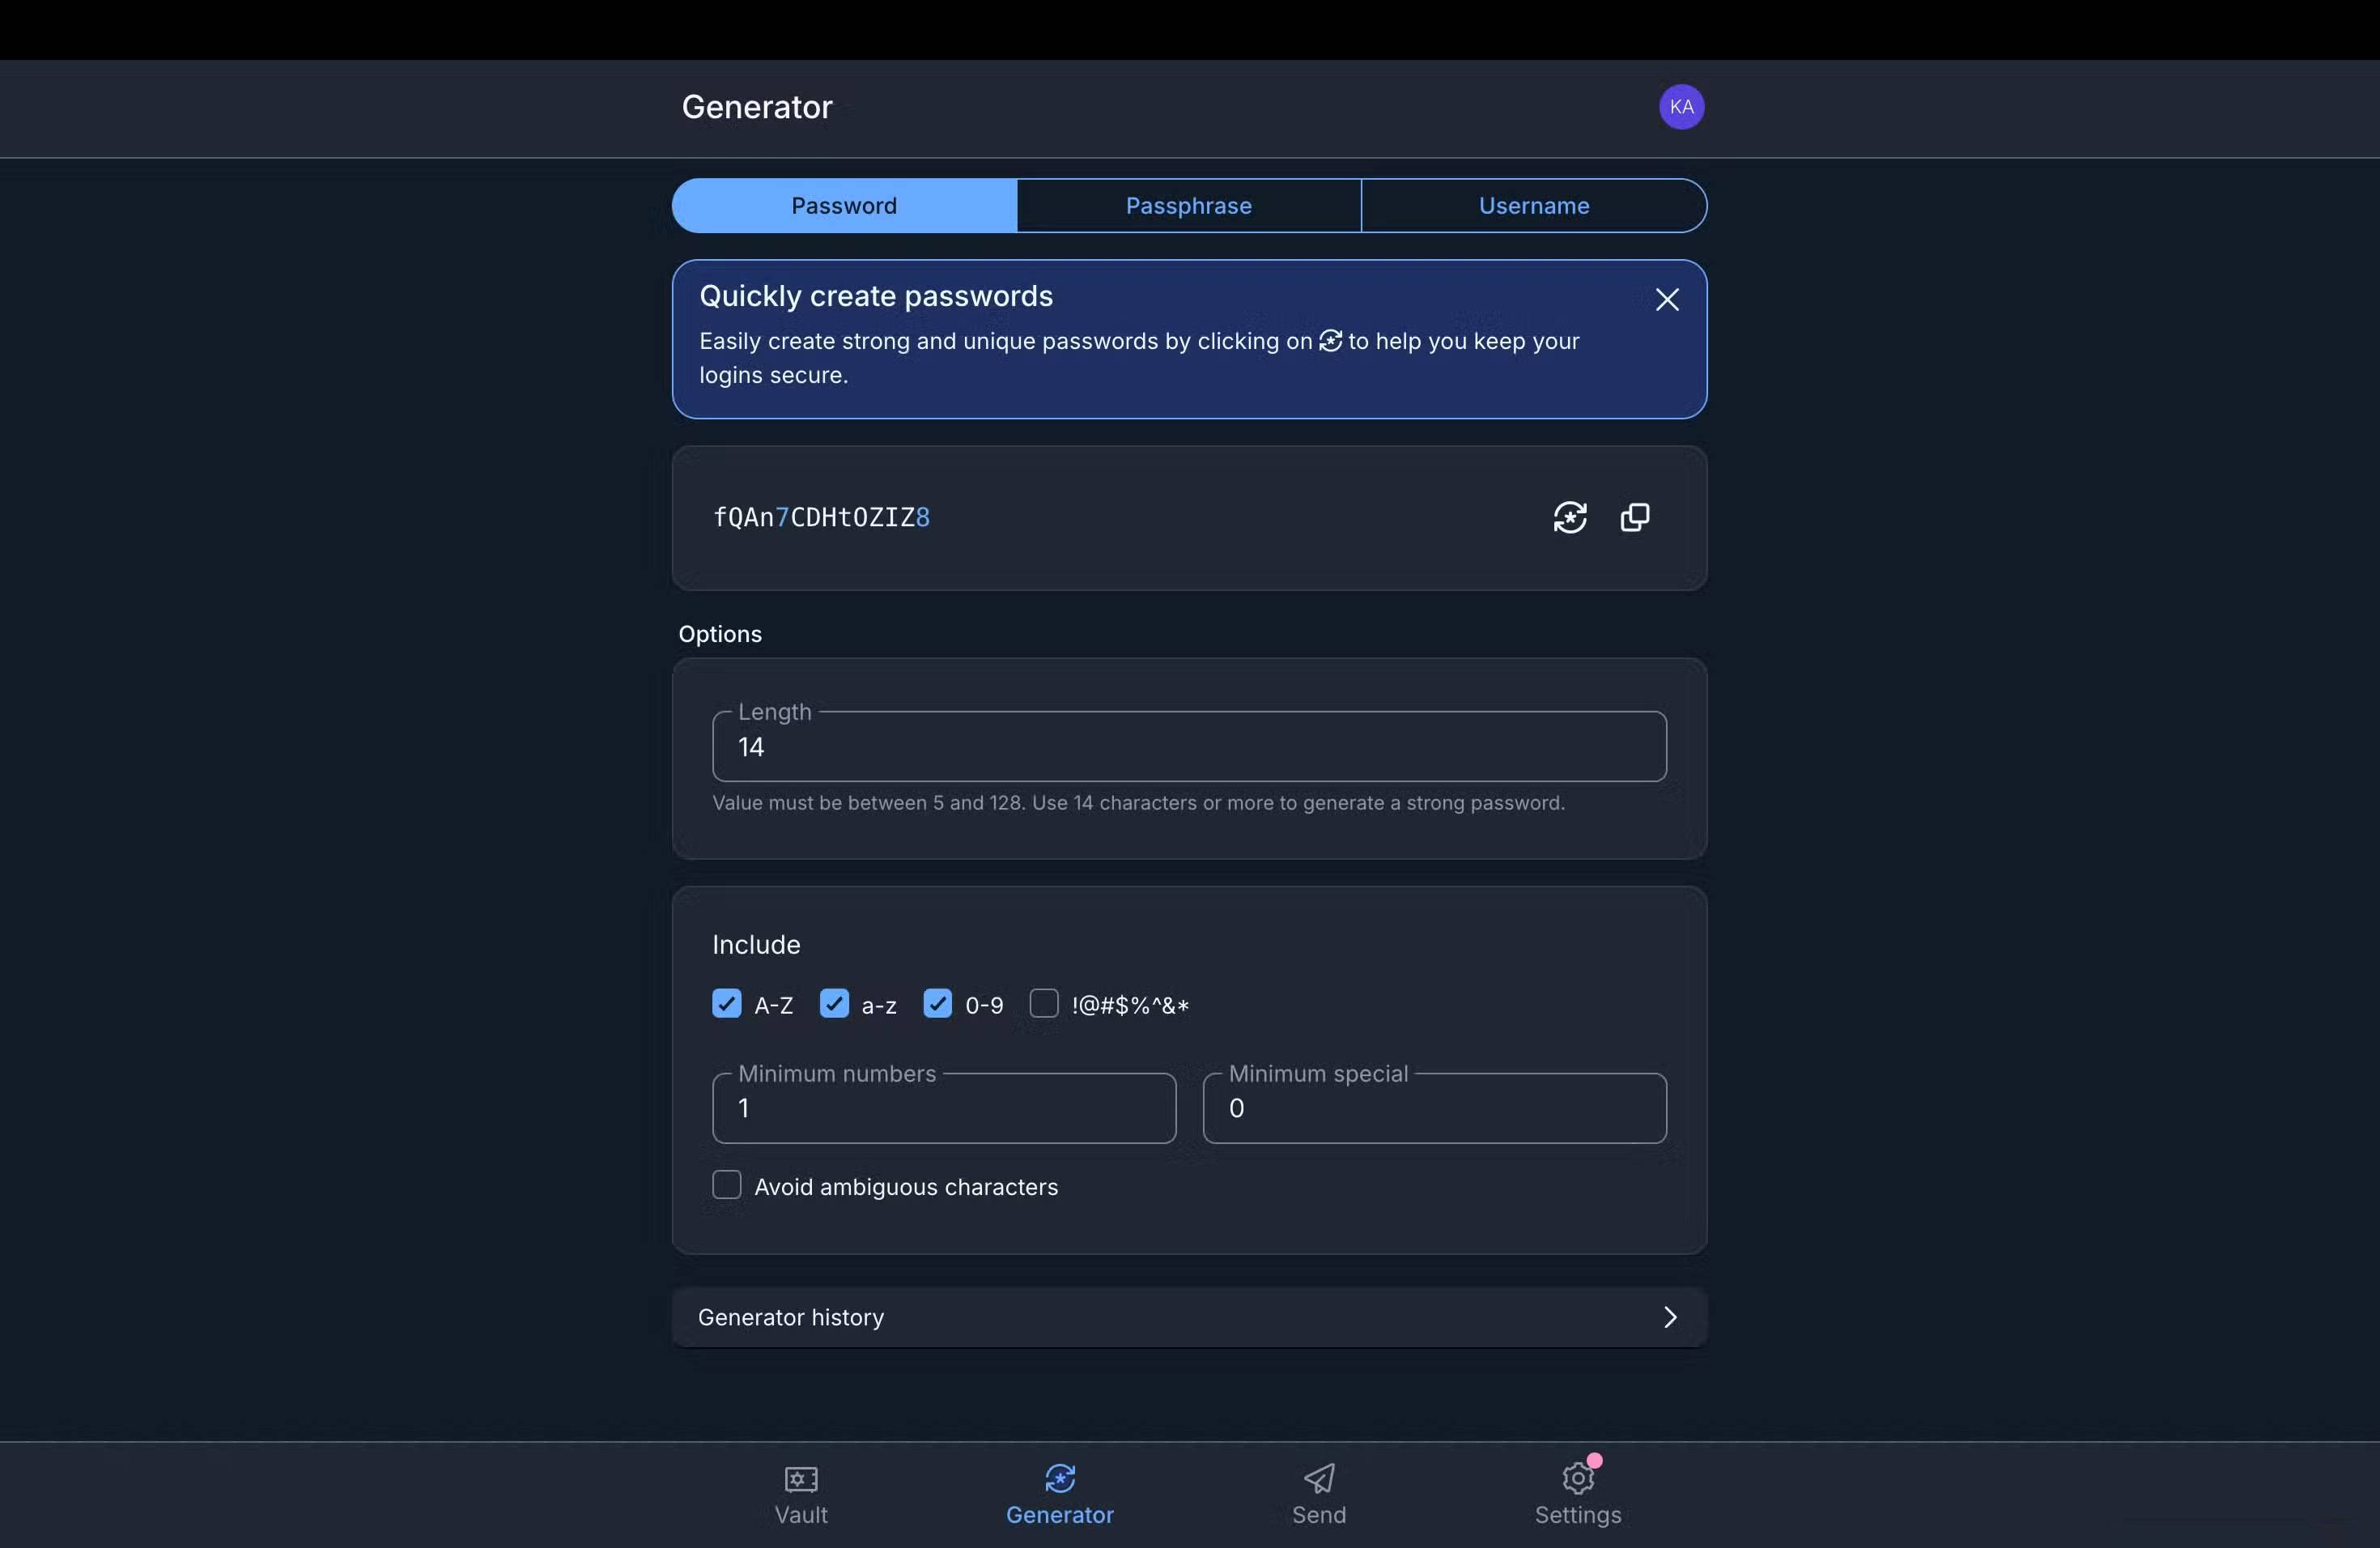Click the Generator navigation icon

coord(1059,1479)
